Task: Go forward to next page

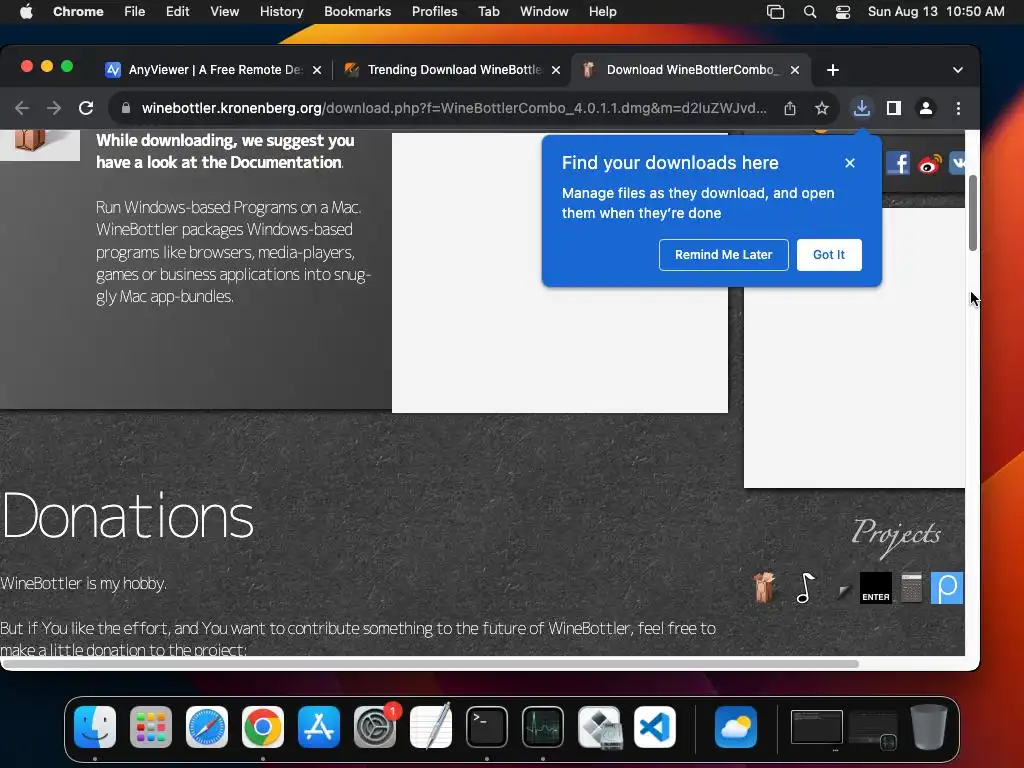Action: [x=54, y=108]
